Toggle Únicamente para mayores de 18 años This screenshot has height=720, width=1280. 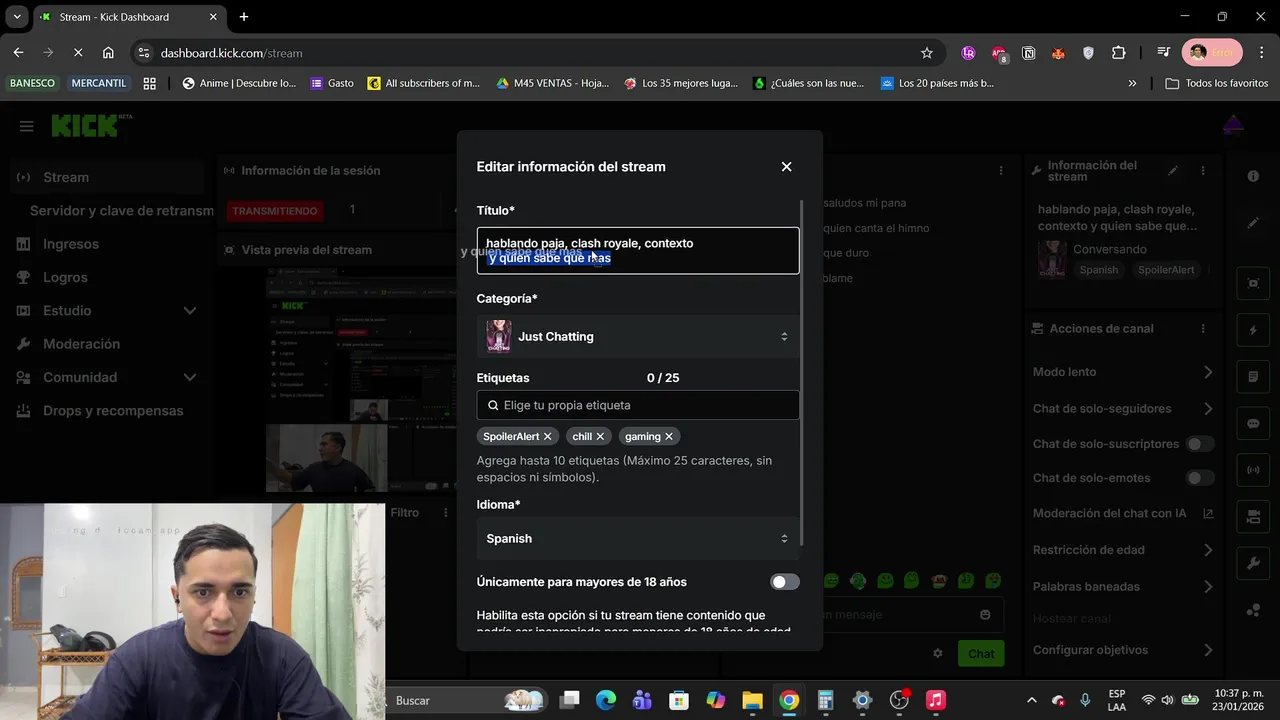pos(784,582)
